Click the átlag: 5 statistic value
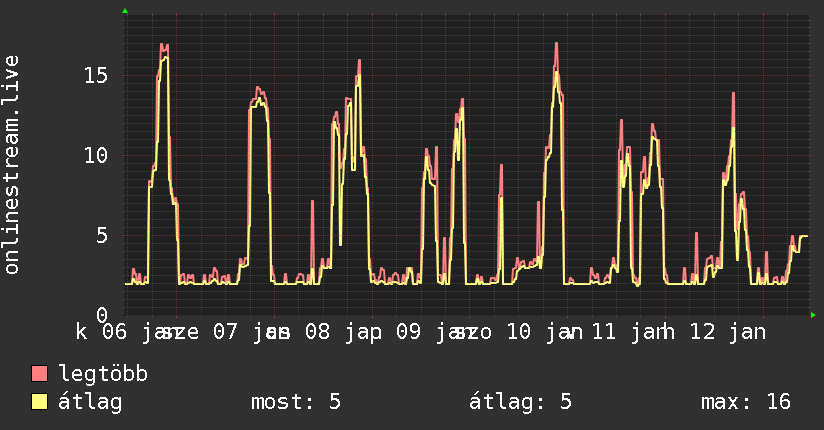This screenshot has width=824, height=430. coord(520,402)
